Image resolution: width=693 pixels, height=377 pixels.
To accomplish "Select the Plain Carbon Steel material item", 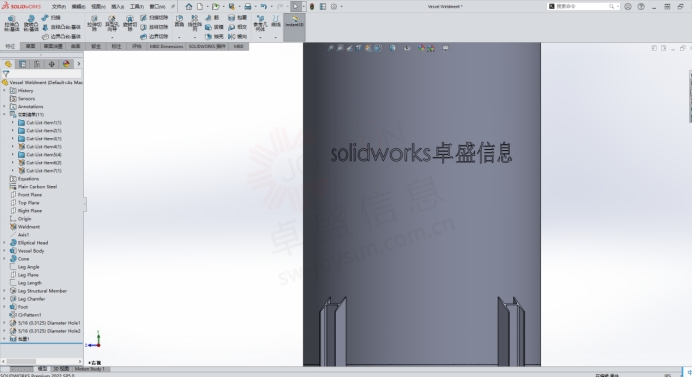I will point(37,187).
